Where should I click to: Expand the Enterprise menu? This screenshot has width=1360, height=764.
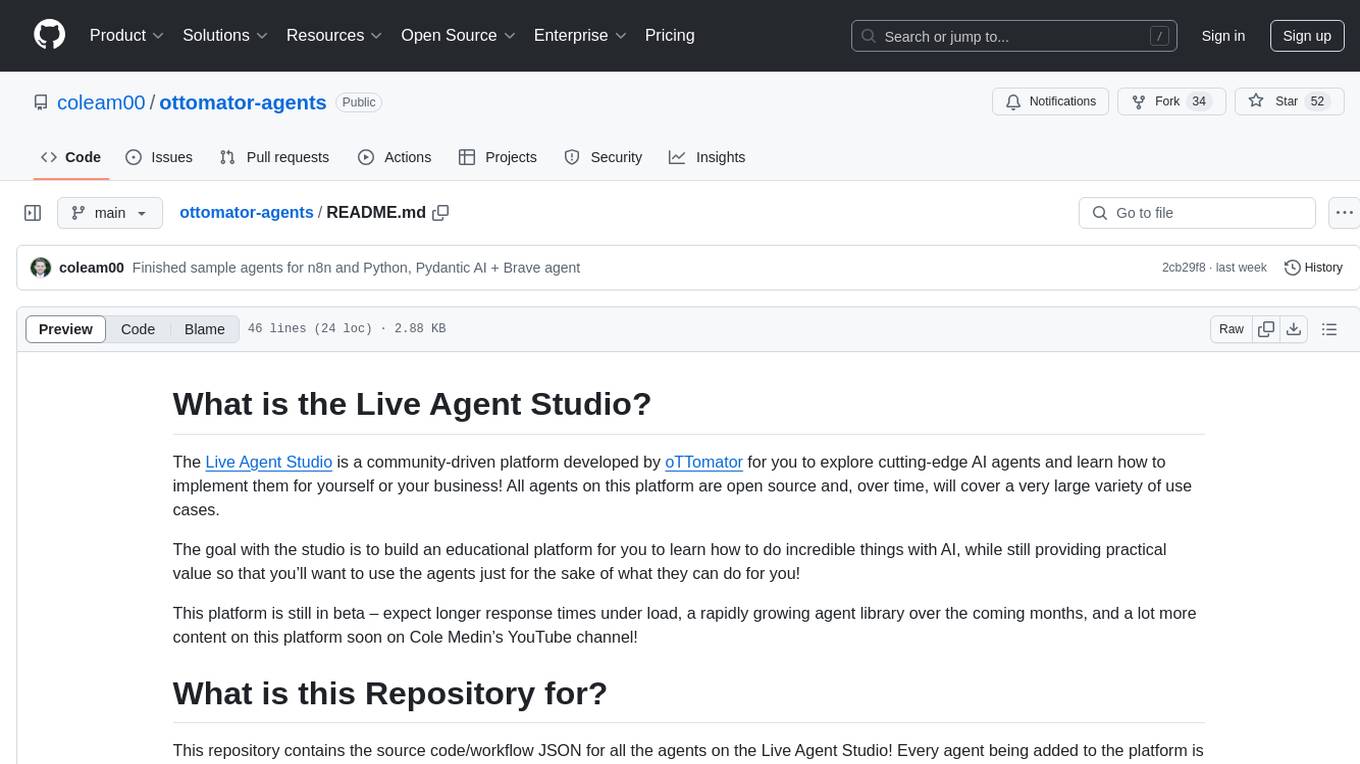[580, 35]
